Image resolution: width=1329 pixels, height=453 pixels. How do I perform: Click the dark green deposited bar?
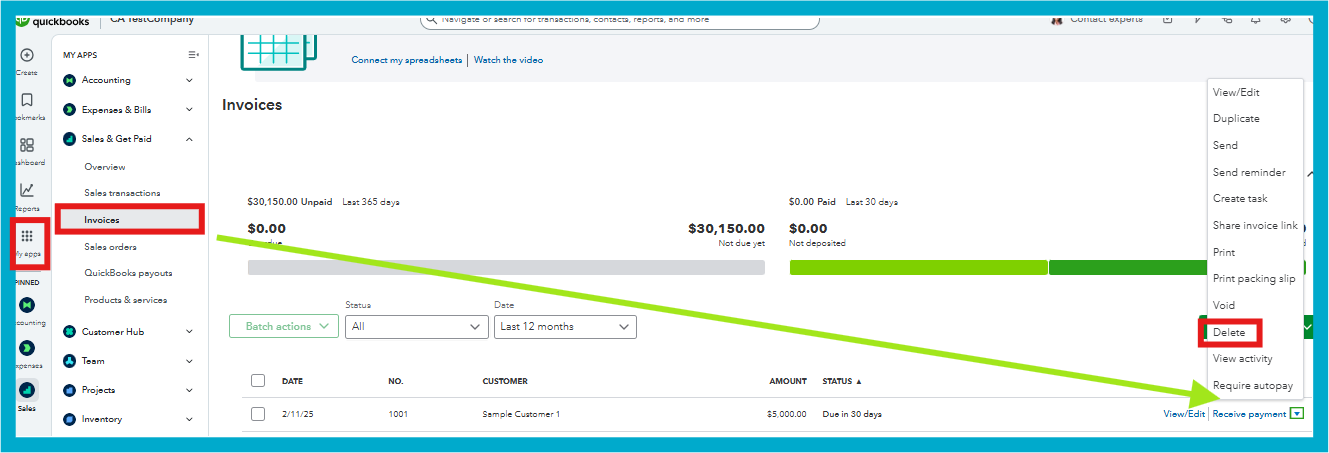[1128, 267]
